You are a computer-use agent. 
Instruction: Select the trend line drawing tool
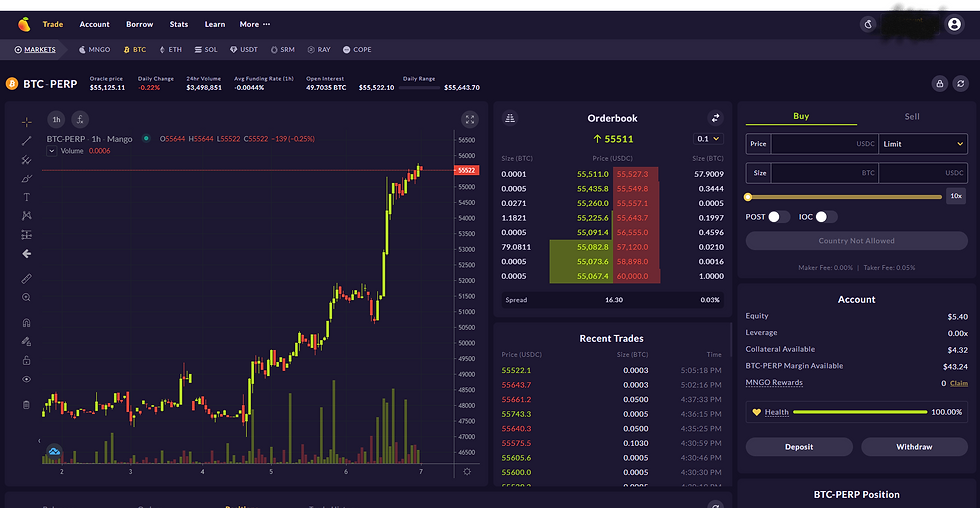pos(26,141)
